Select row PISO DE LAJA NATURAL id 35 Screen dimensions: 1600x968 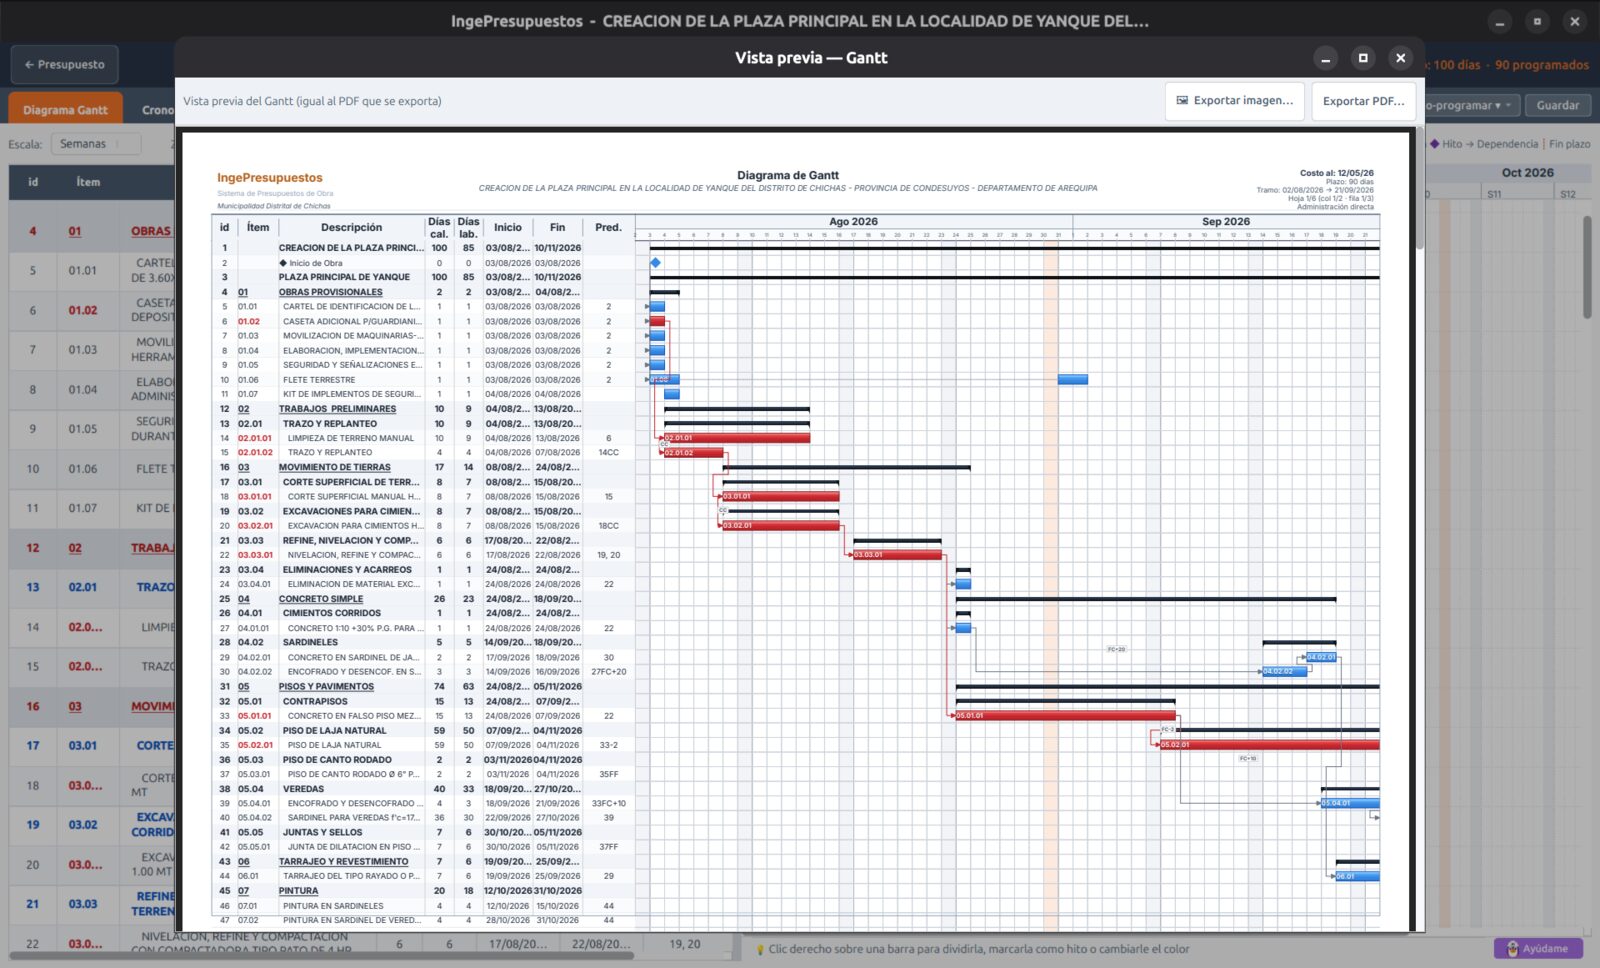pyautogui.click(x=423, y=745)
